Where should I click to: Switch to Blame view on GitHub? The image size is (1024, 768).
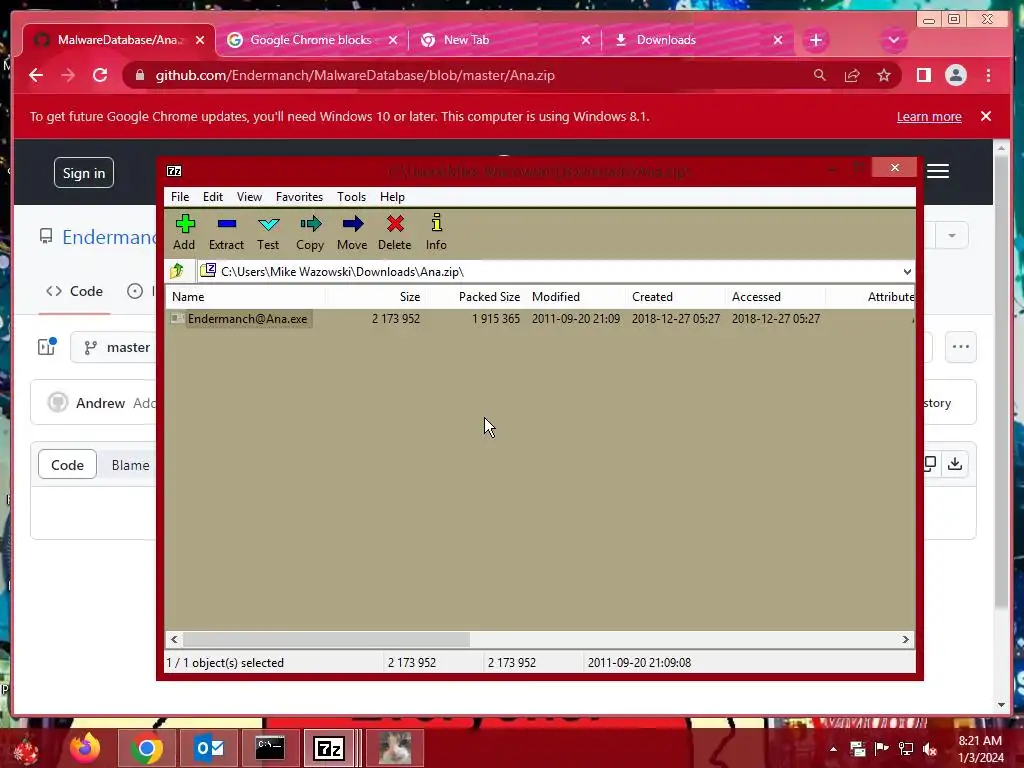tap(130, 464)
